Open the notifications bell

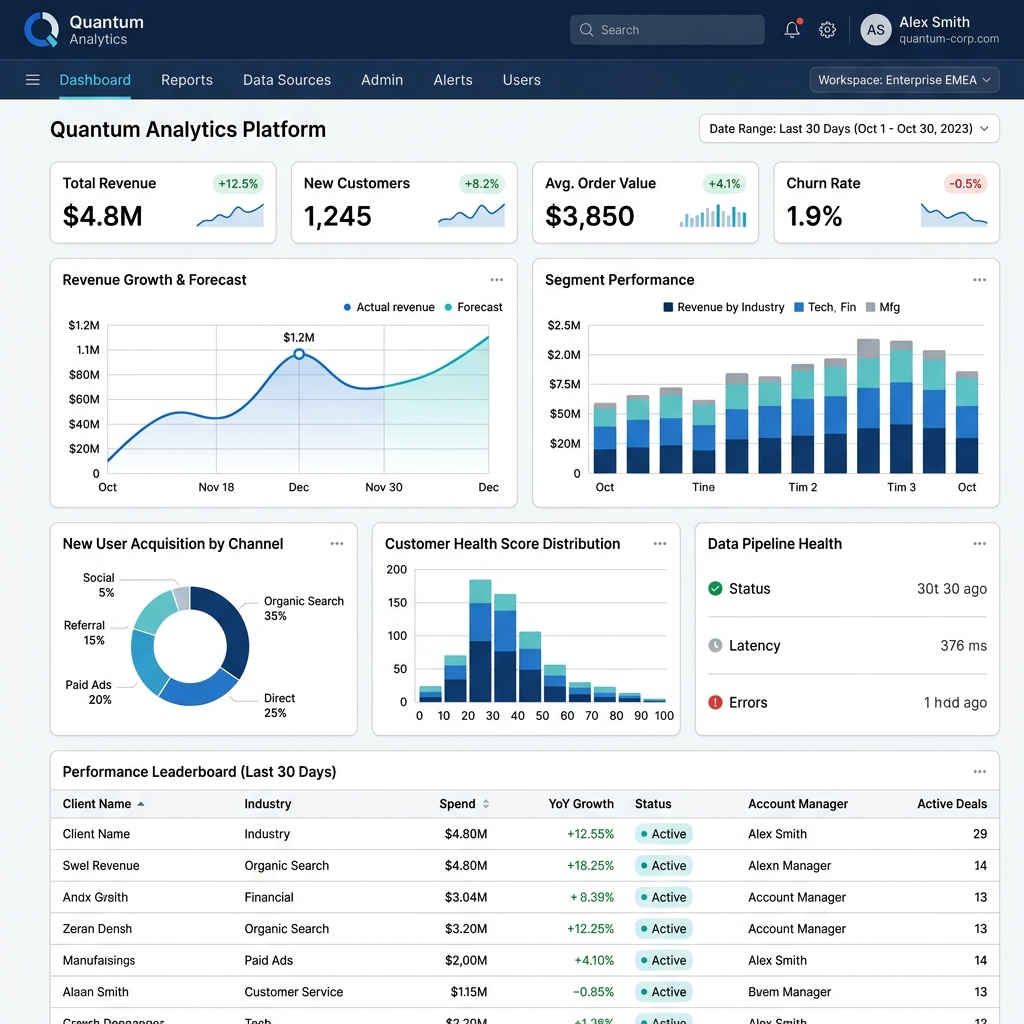[792, 29]
